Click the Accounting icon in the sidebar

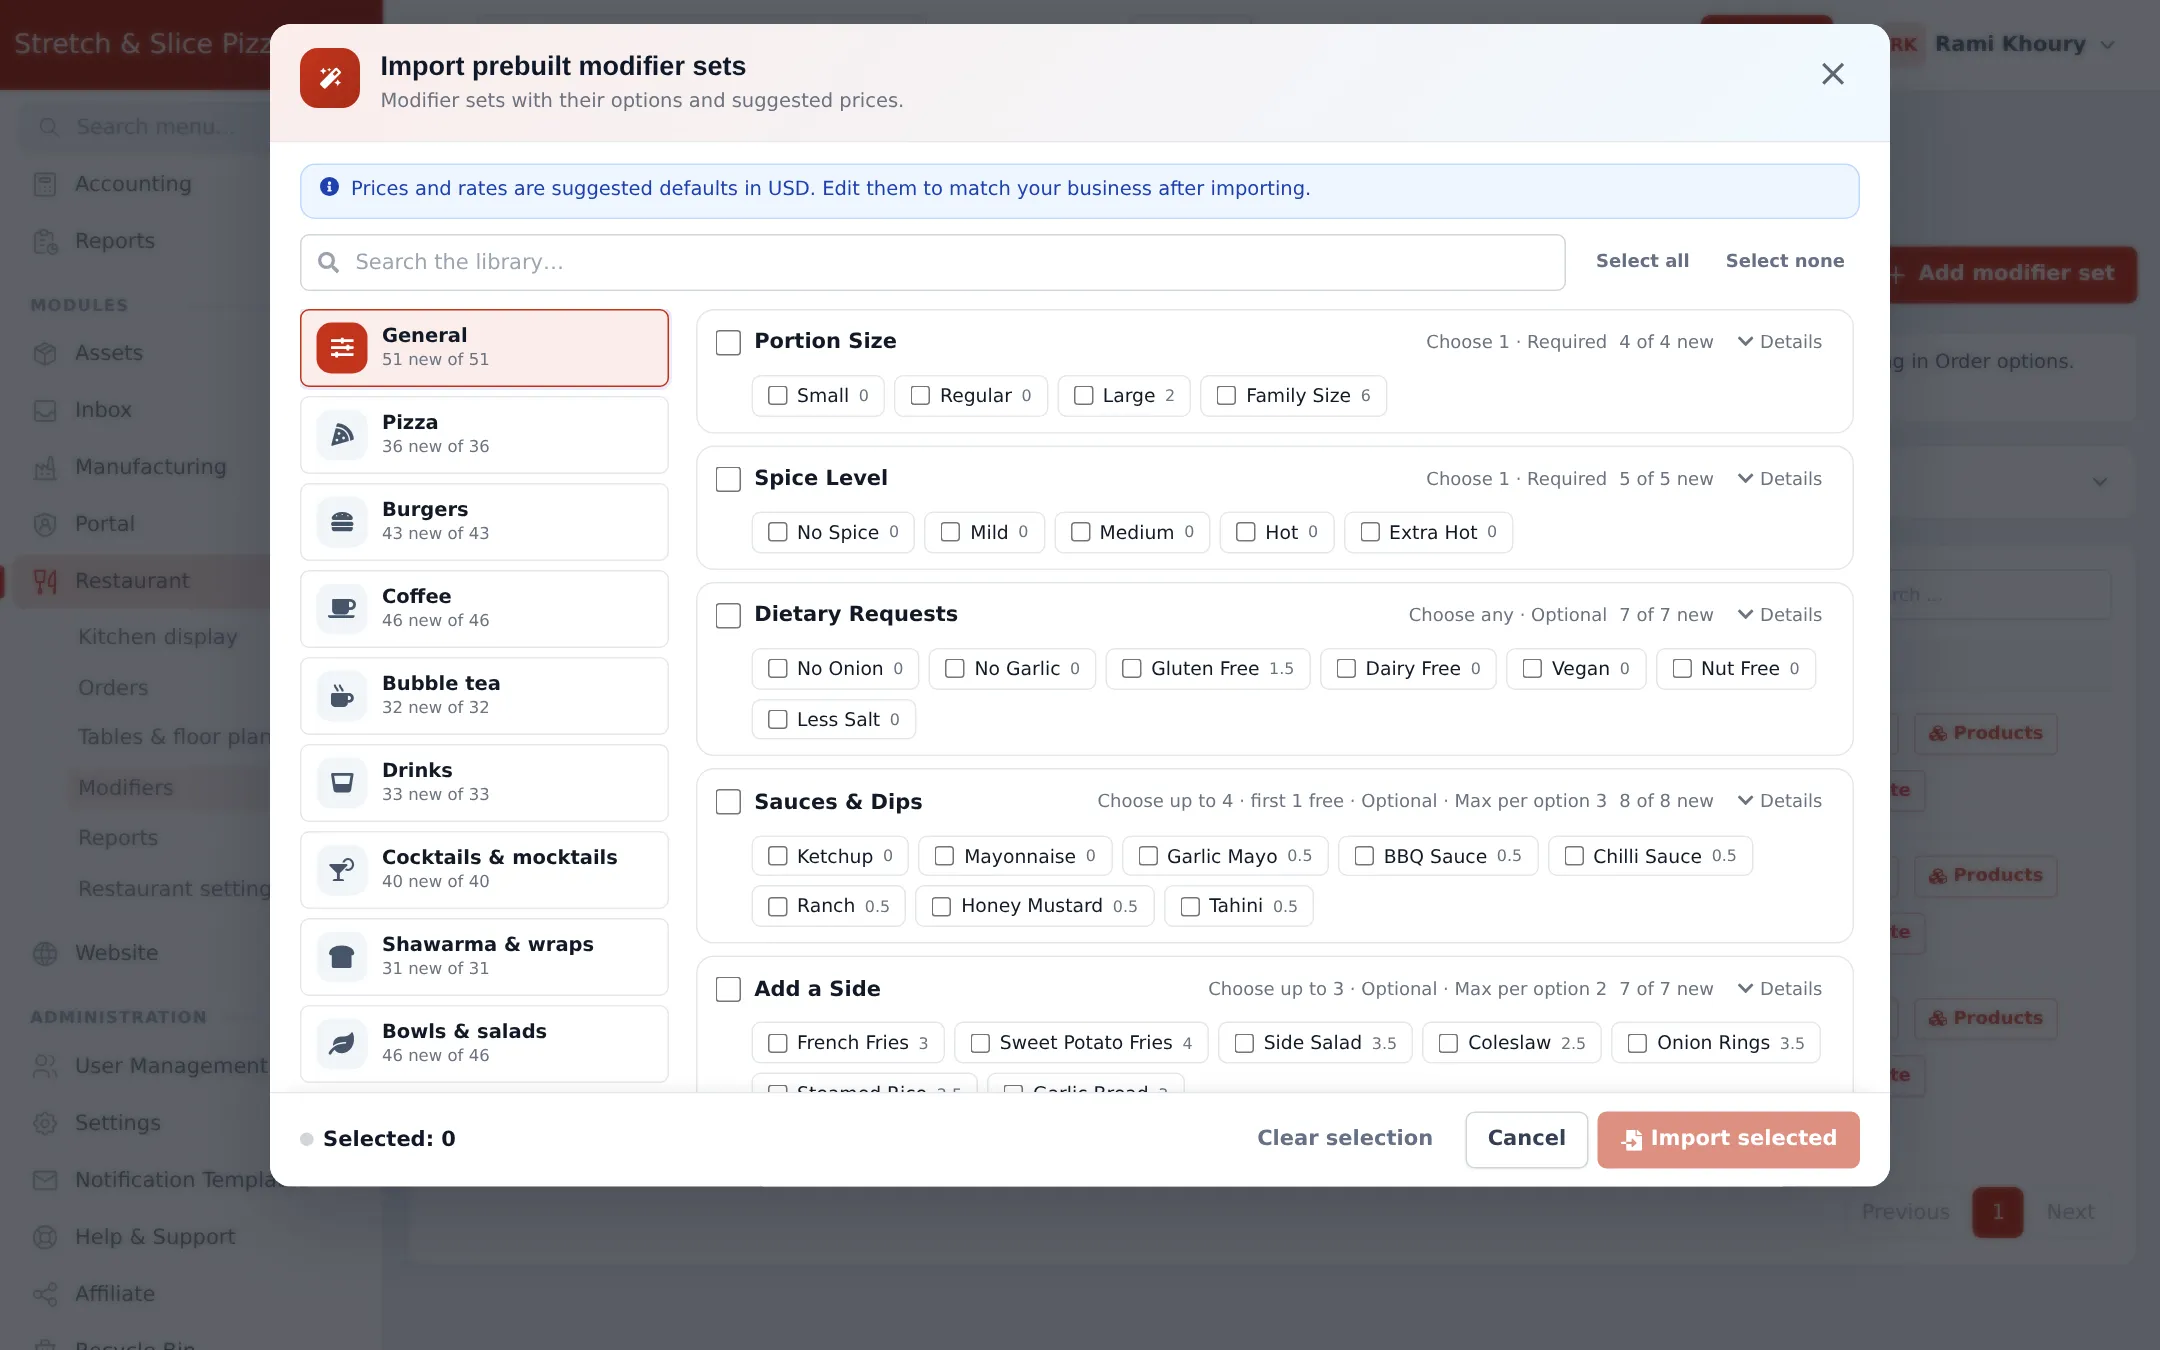[45, 184]
